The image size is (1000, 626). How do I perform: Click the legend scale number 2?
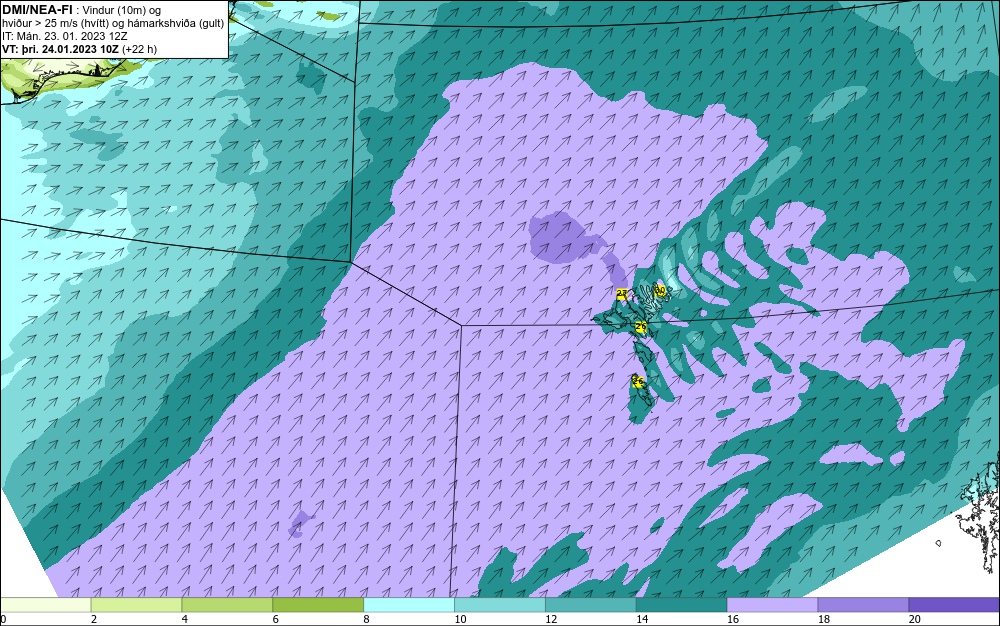tap(94, 619)
